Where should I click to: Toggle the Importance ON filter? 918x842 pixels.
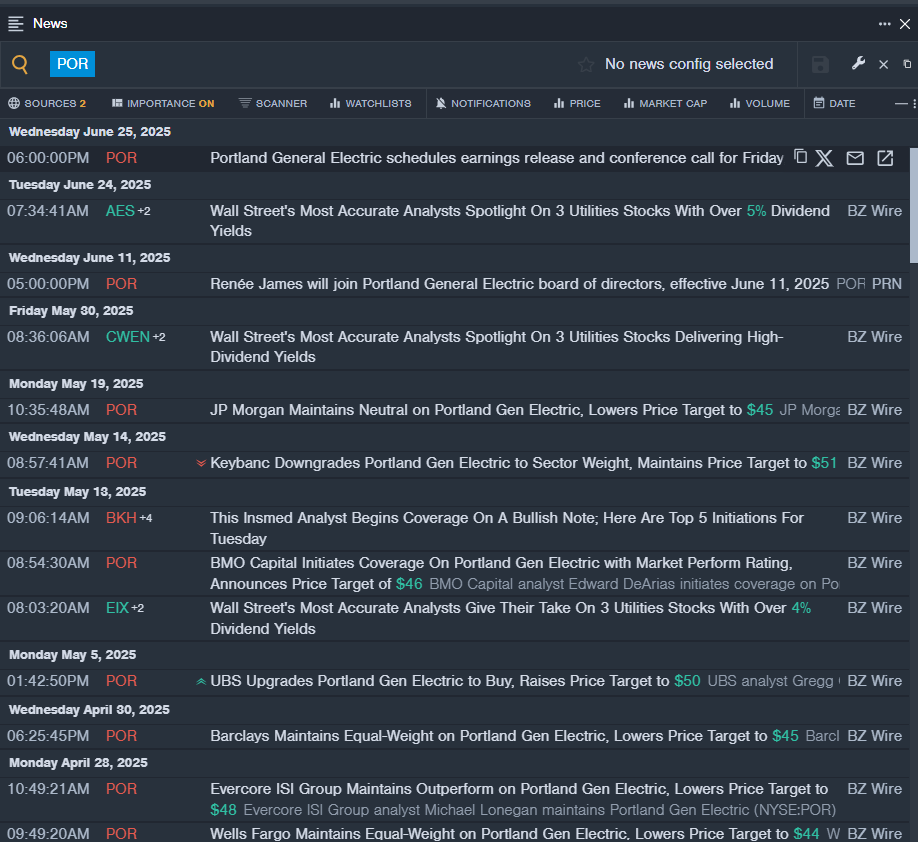tap(163, 104)
